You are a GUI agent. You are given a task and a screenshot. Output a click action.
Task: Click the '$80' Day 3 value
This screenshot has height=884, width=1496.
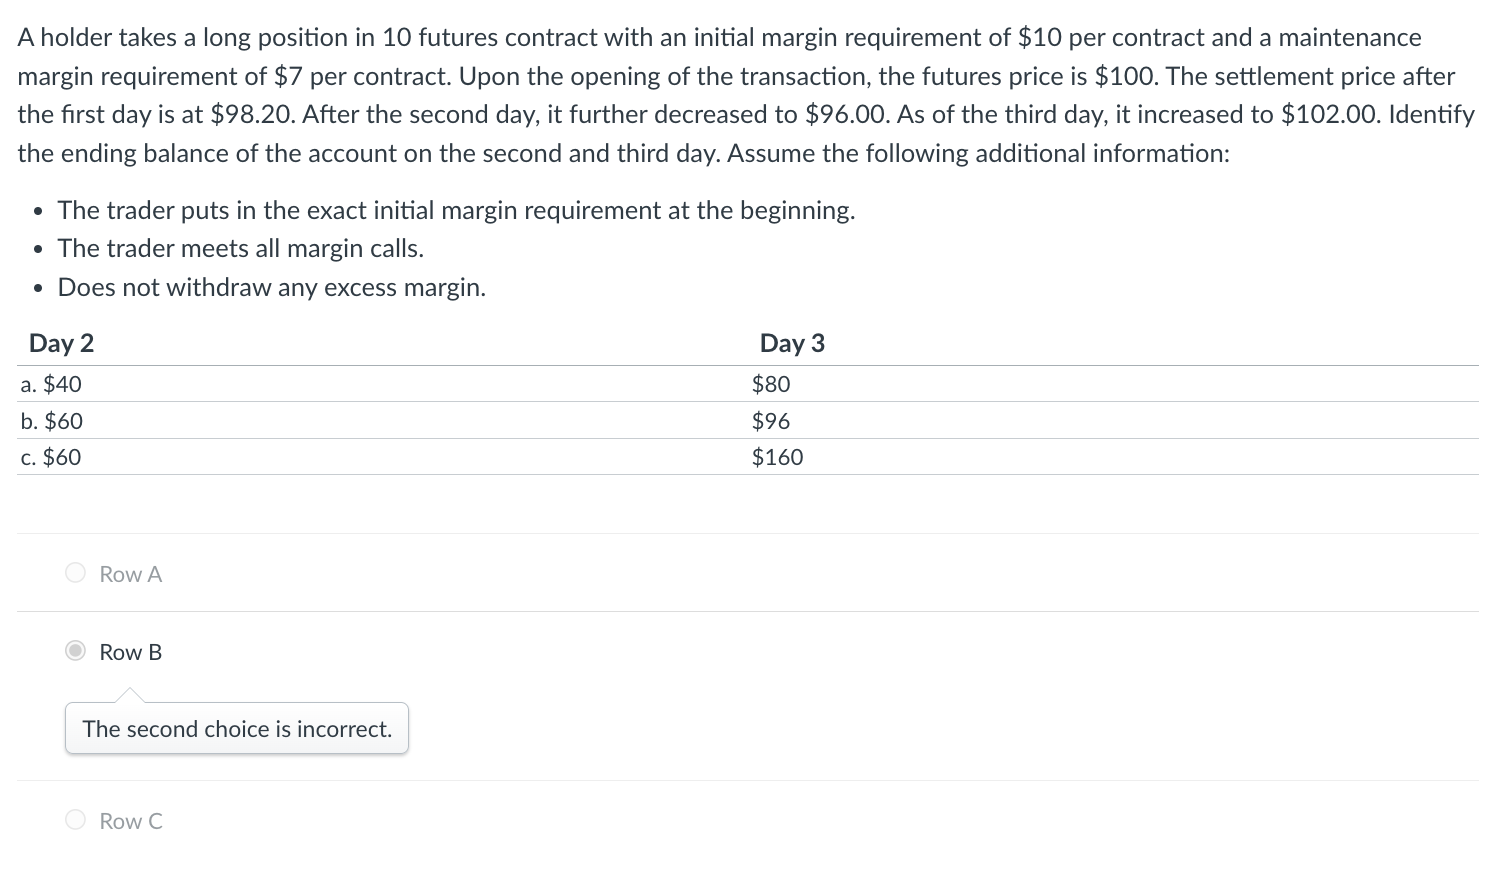click(x=771, y=384)
